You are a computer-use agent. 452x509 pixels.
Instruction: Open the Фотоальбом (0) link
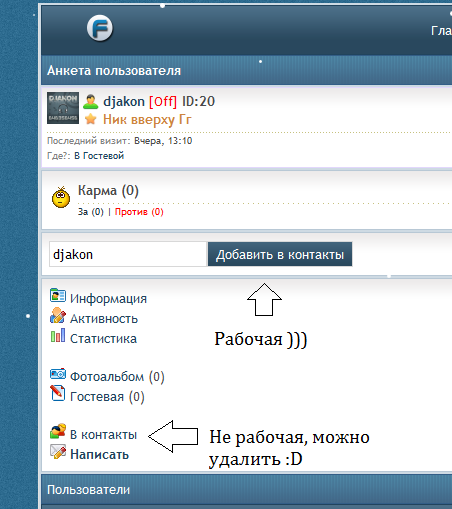[x=117, y=377]
